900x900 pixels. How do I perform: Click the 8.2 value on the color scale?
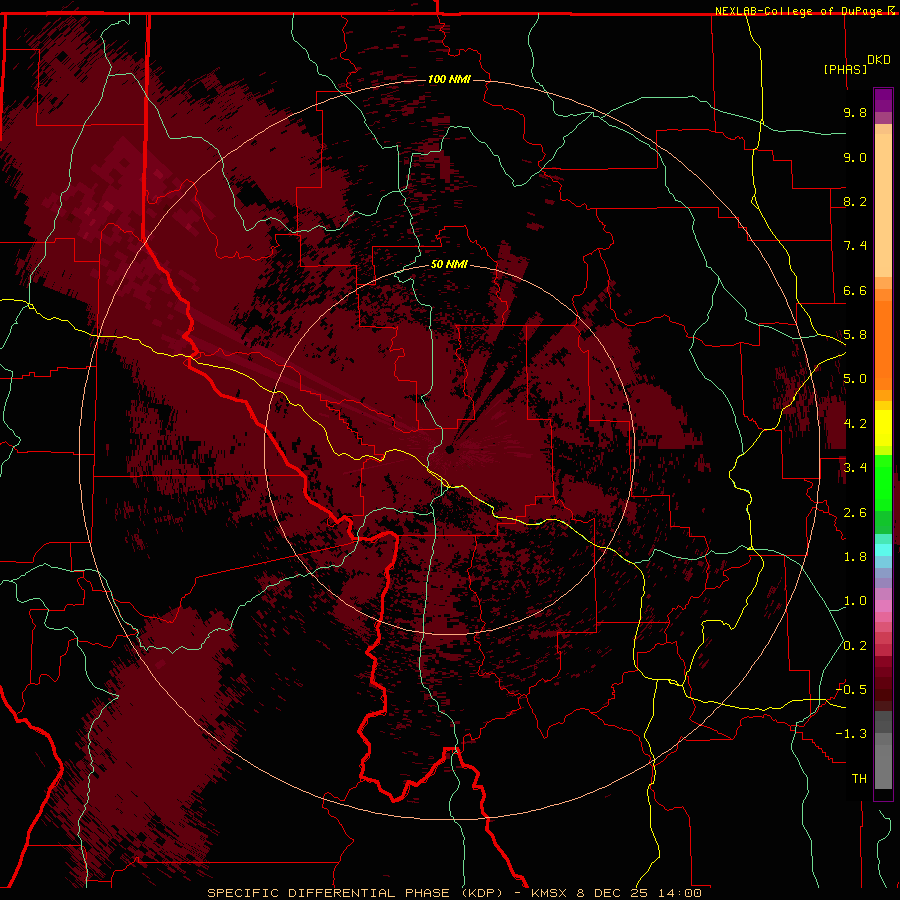855,201
